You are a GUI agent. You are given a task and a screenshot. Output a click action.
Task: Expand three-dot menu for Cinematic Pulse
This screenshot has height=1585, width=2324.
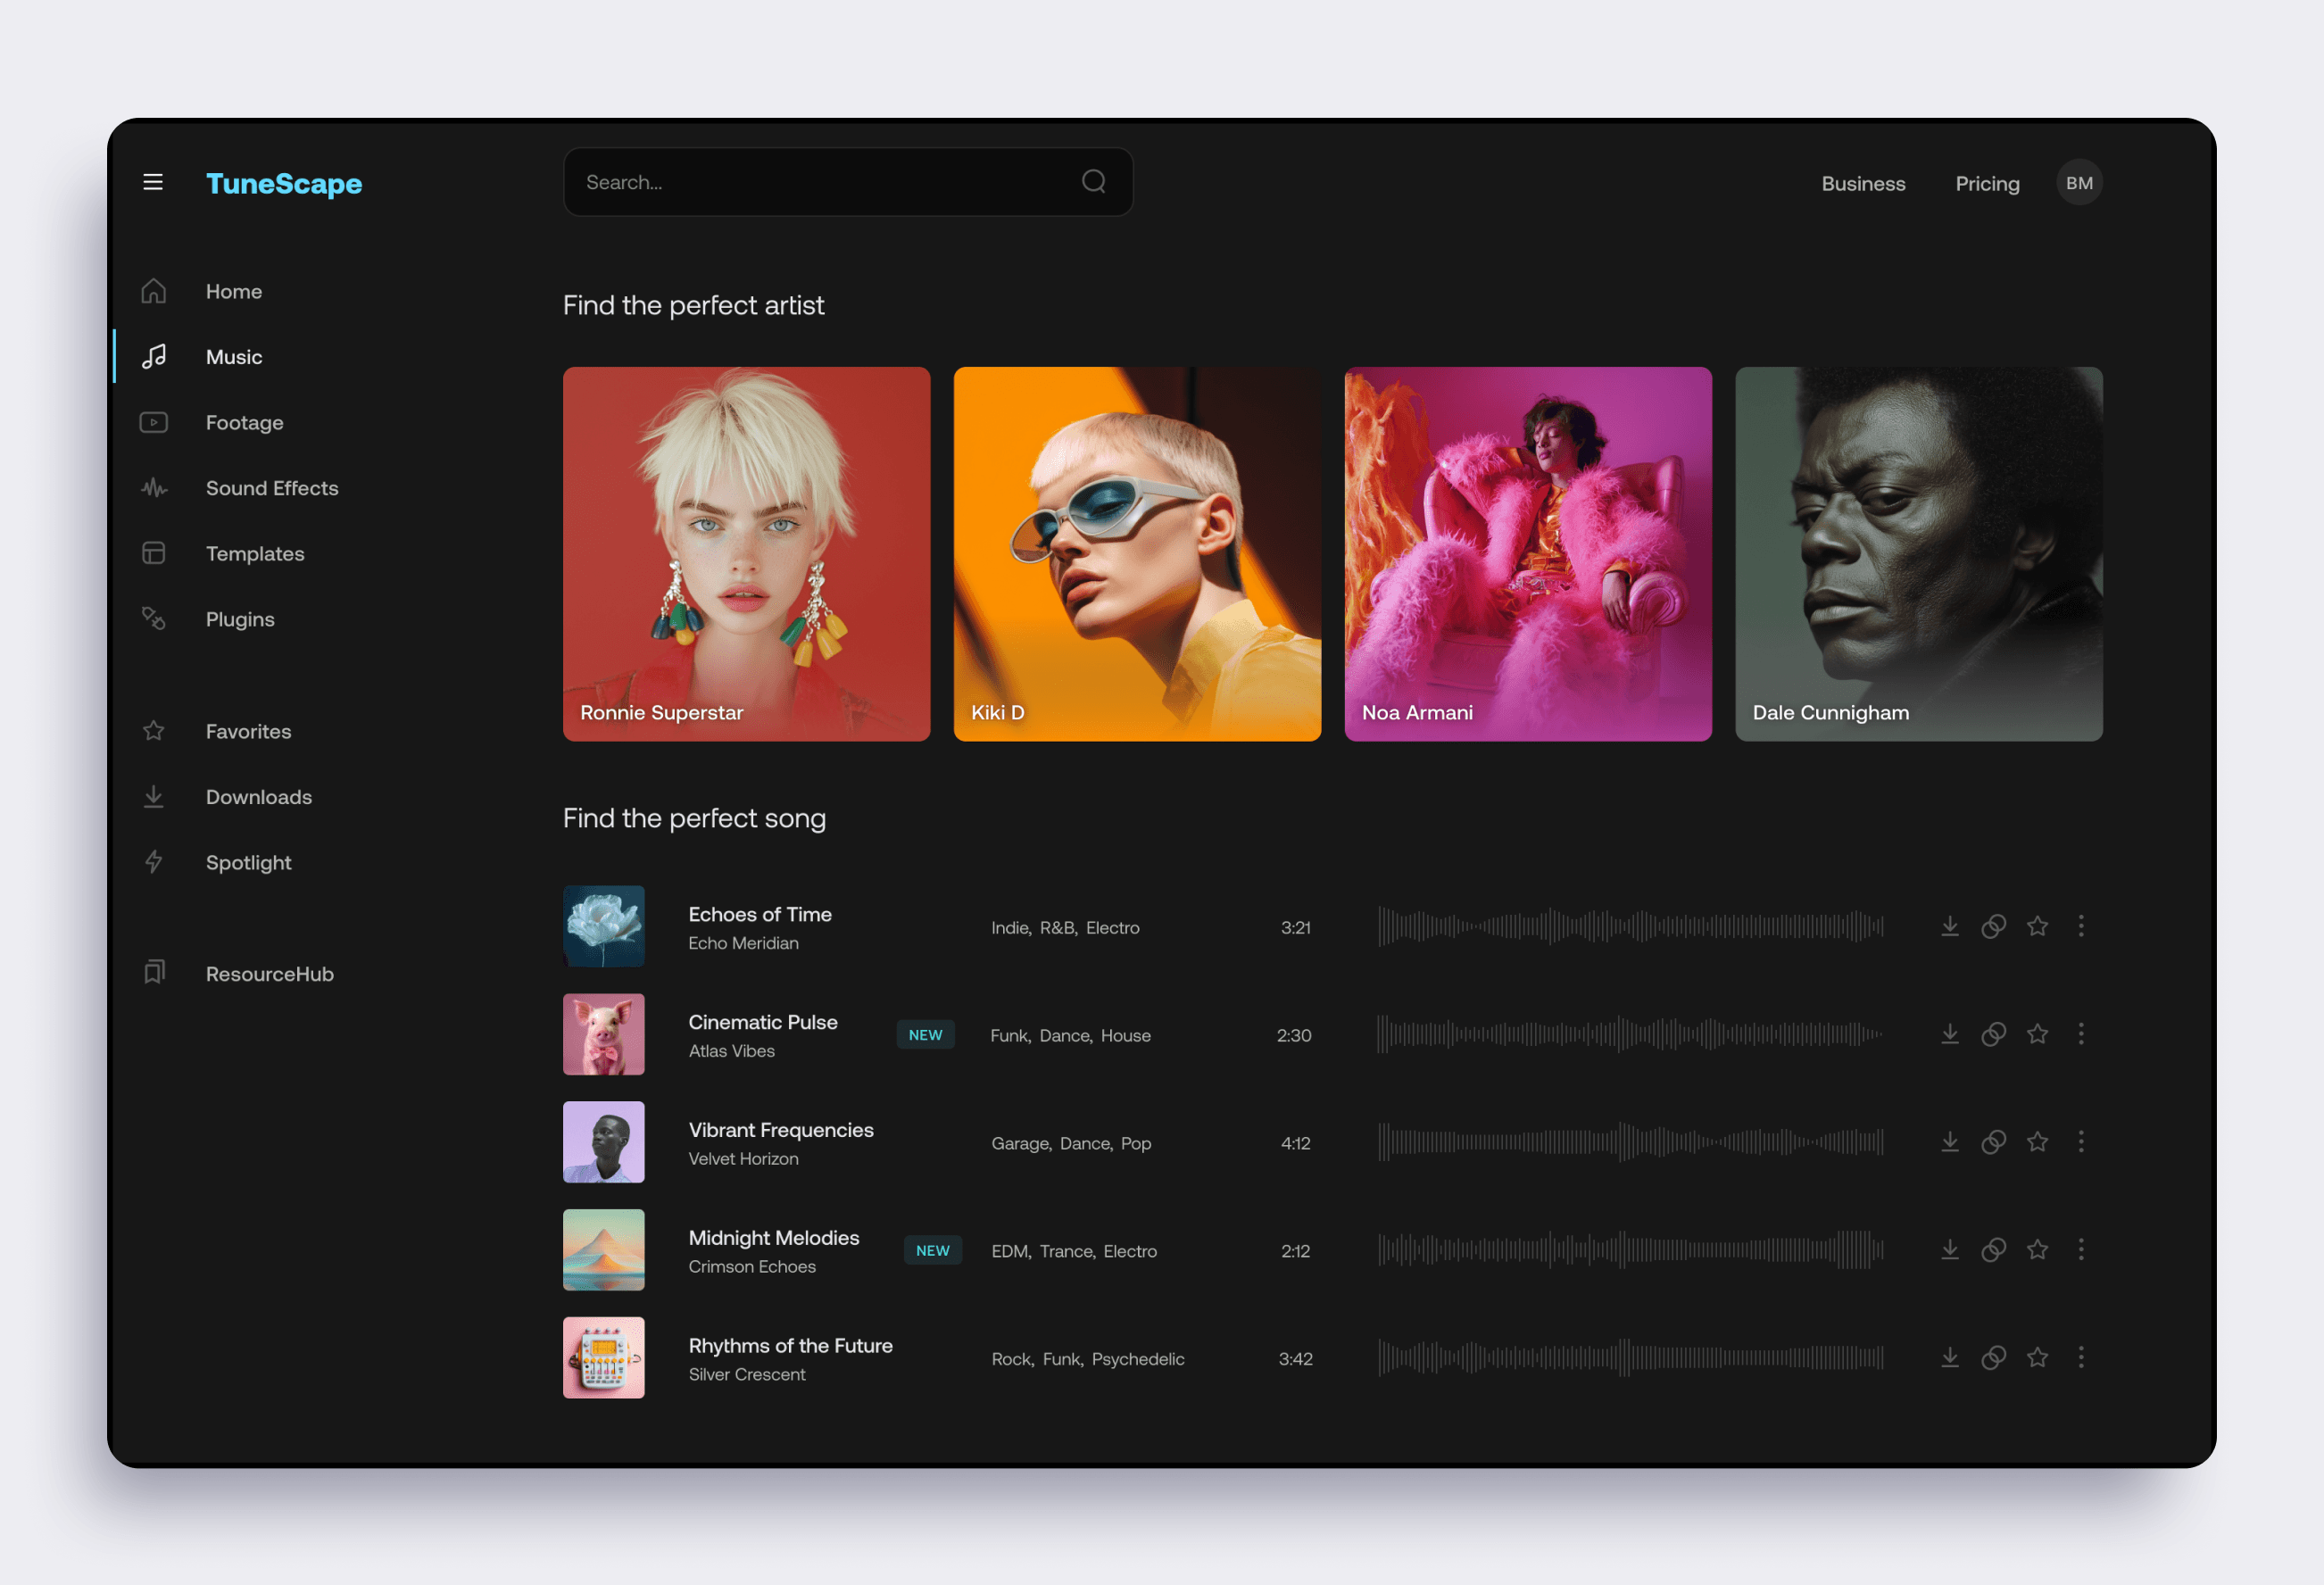(x=2081, y=1034)
